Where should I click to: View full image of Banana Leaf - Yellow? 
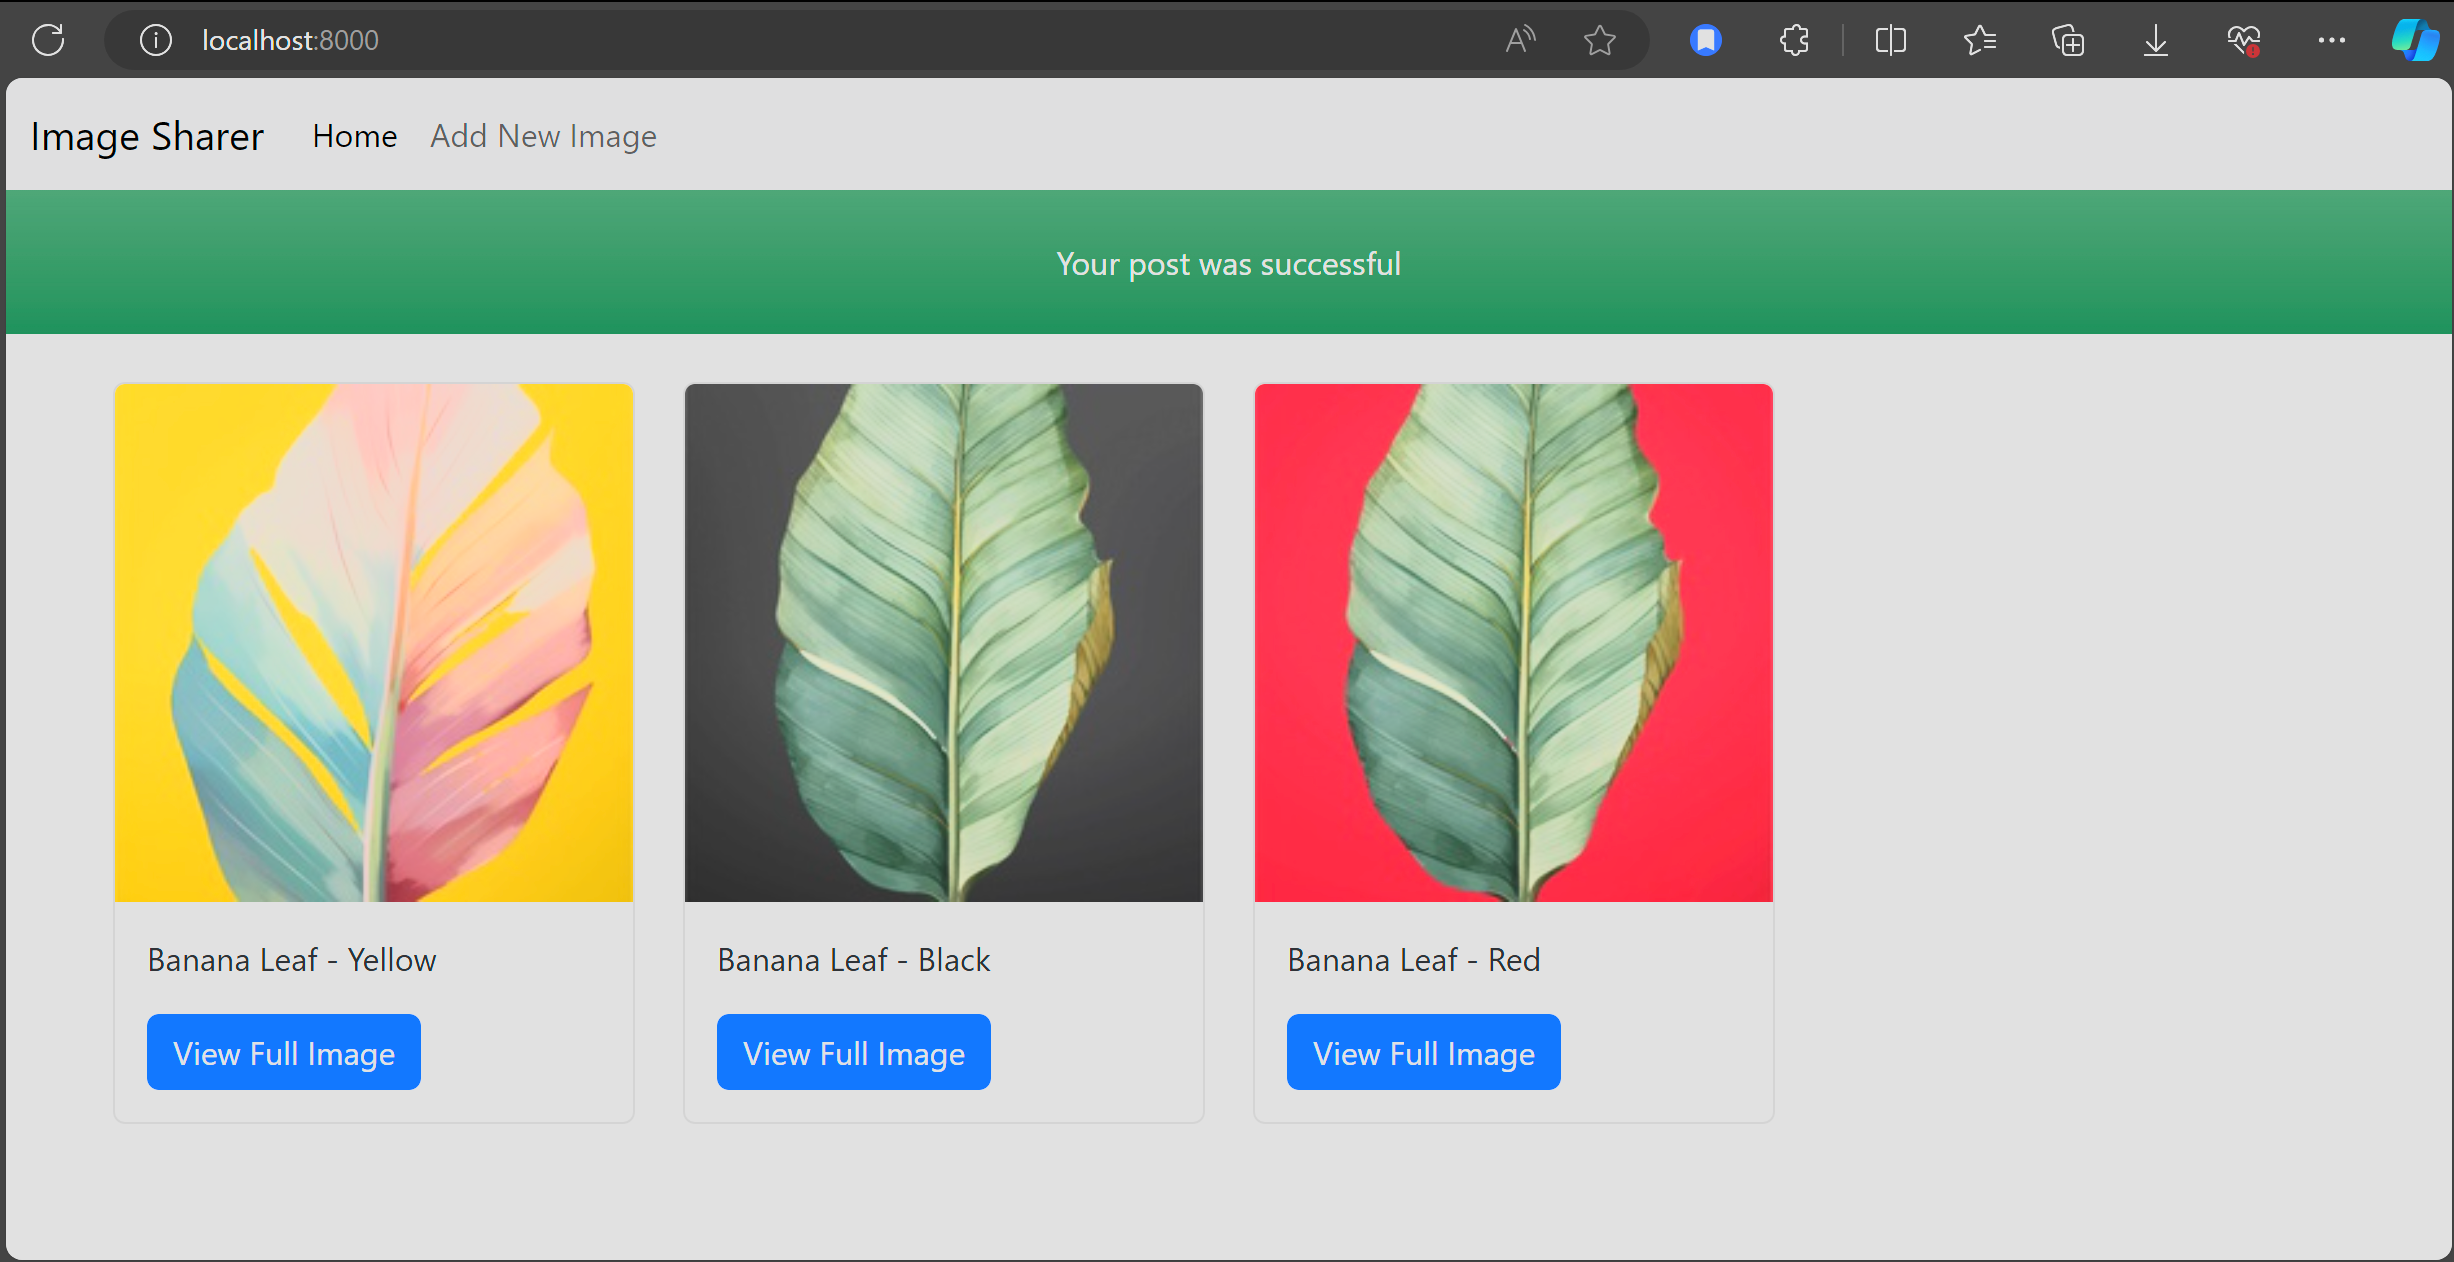tap(284, 1052)
